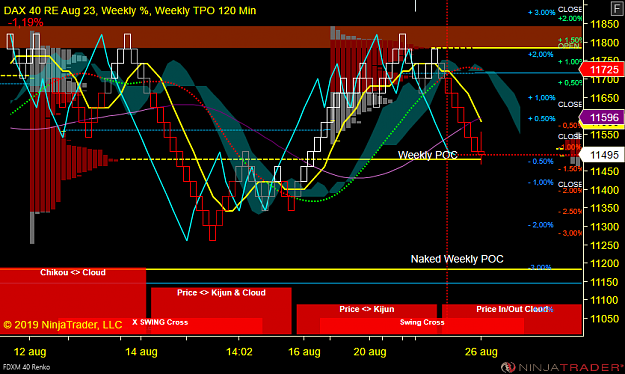The height and width of the screenshot is (374, 625).
Task: Click the F button on the price axis
Action: click(x=617, y=8)
